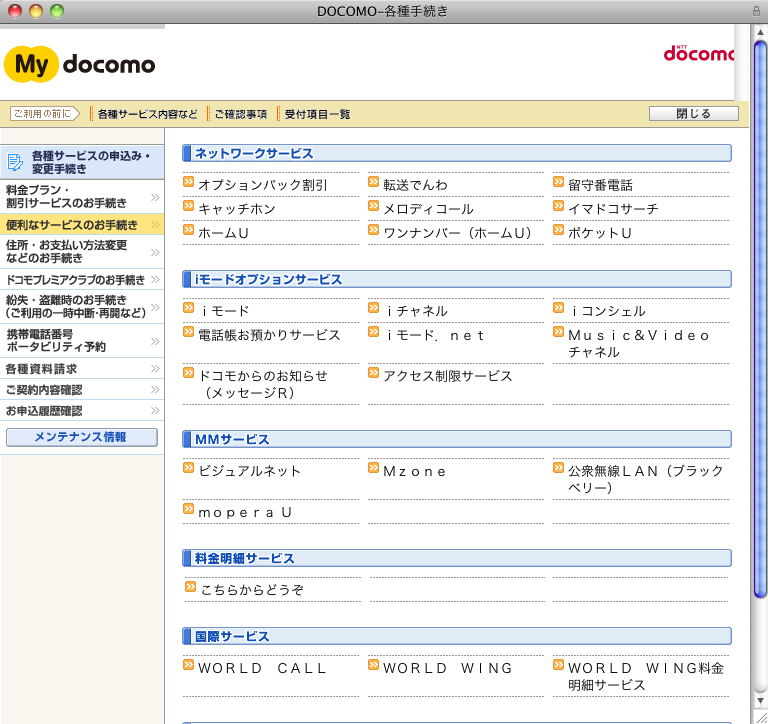Expand chevron on 住所・お支払い方法変更 row
Screen dimensions: 768x724
[155, 252]
